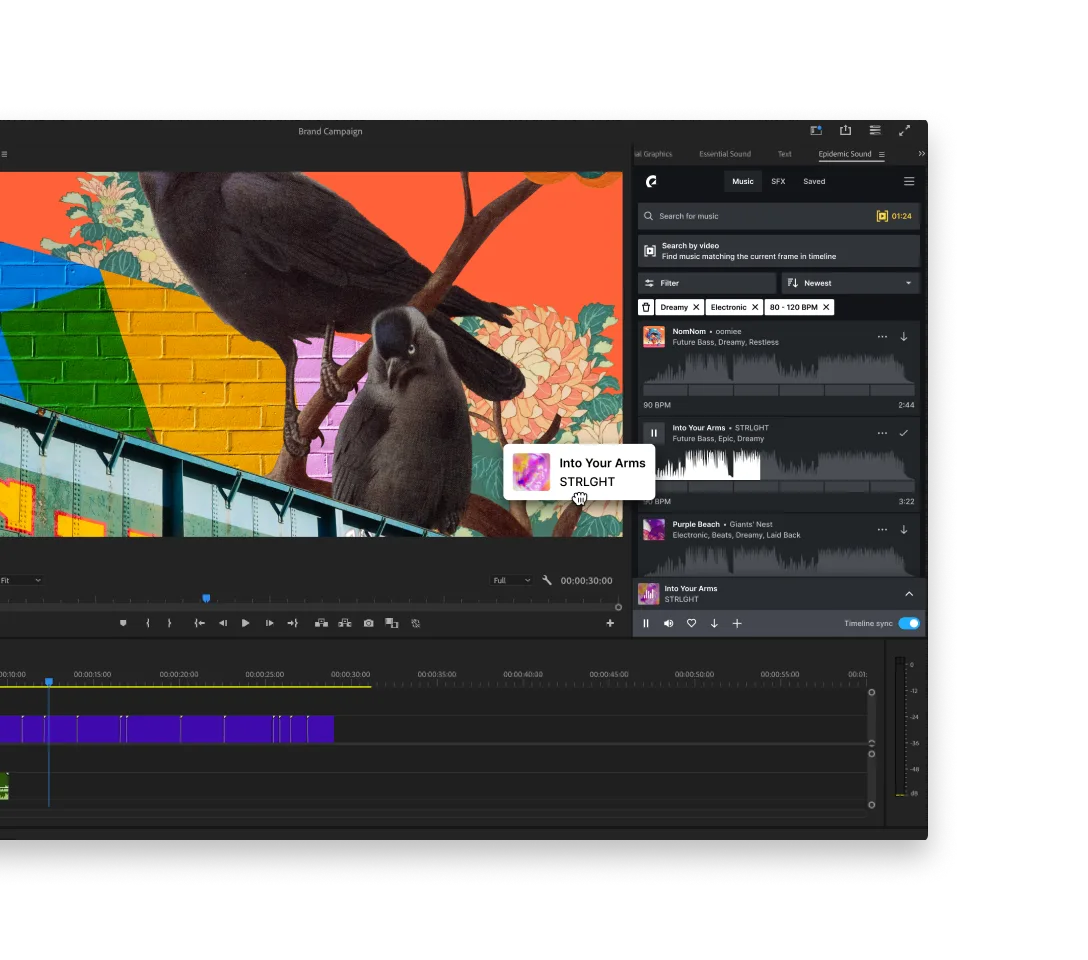The image size is (1088, 960).
Task: Click the full screen expand arrows icon
Action: coord(905,130)
